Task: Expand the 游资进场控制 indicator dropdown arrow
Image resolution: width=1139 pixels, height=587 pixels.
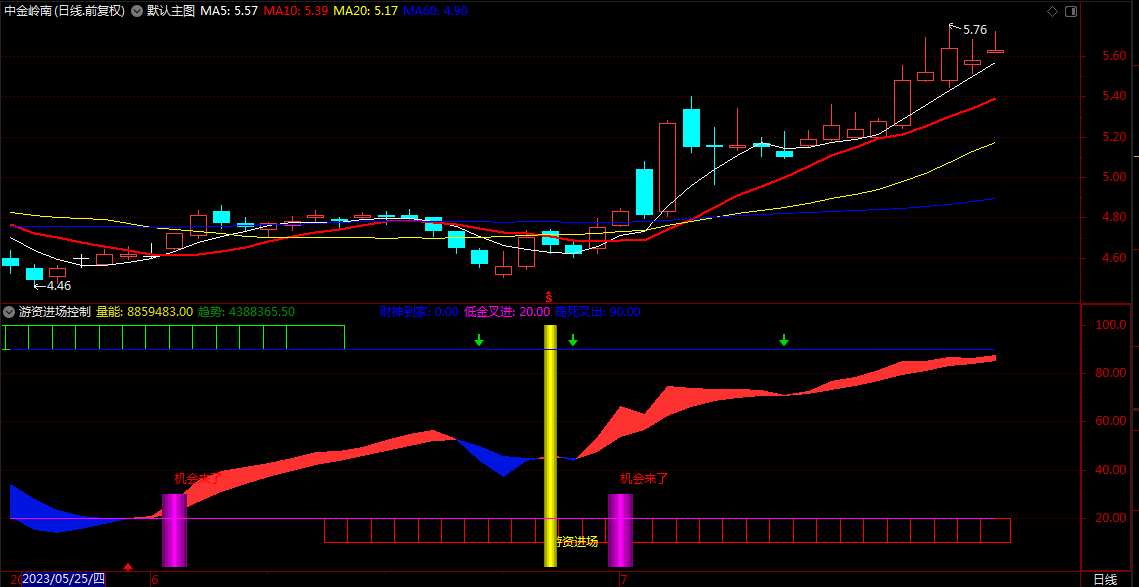Action: [x=9, y=312]
